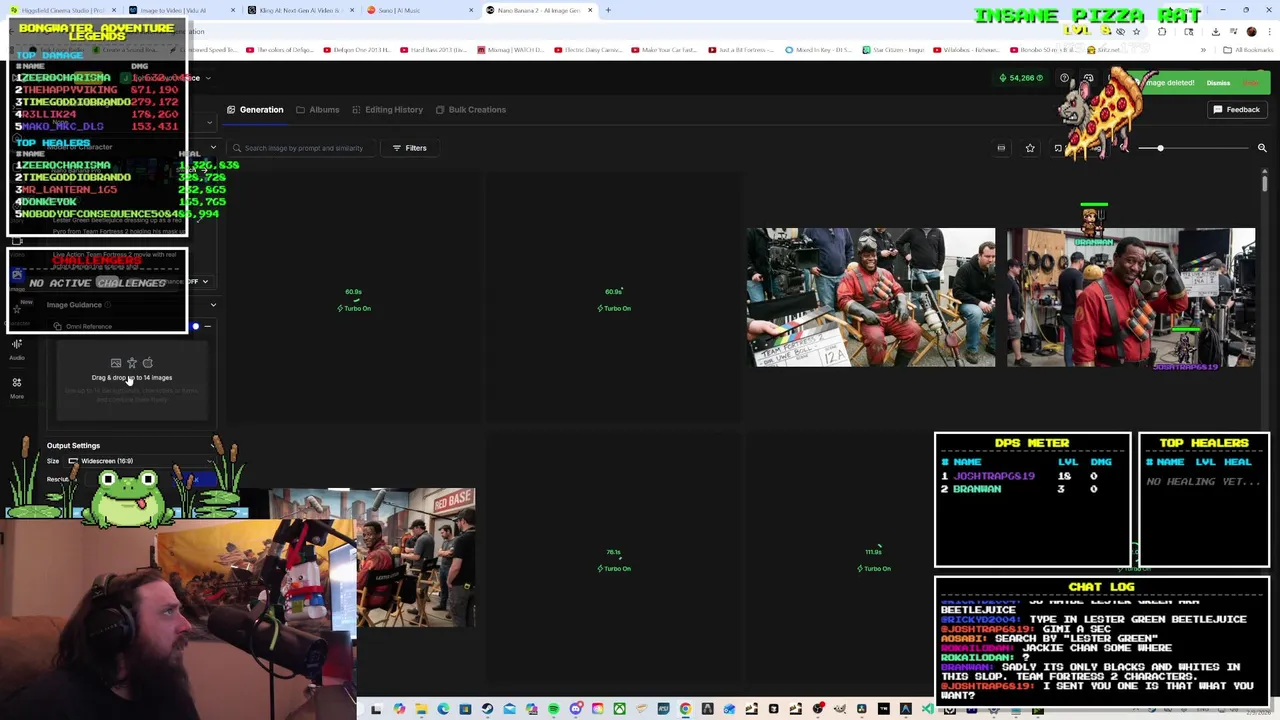Image resolution: width=1280 pixels, height=720 pixels.
Task: Click the select images icon
Action: (x=1058, y=148)
